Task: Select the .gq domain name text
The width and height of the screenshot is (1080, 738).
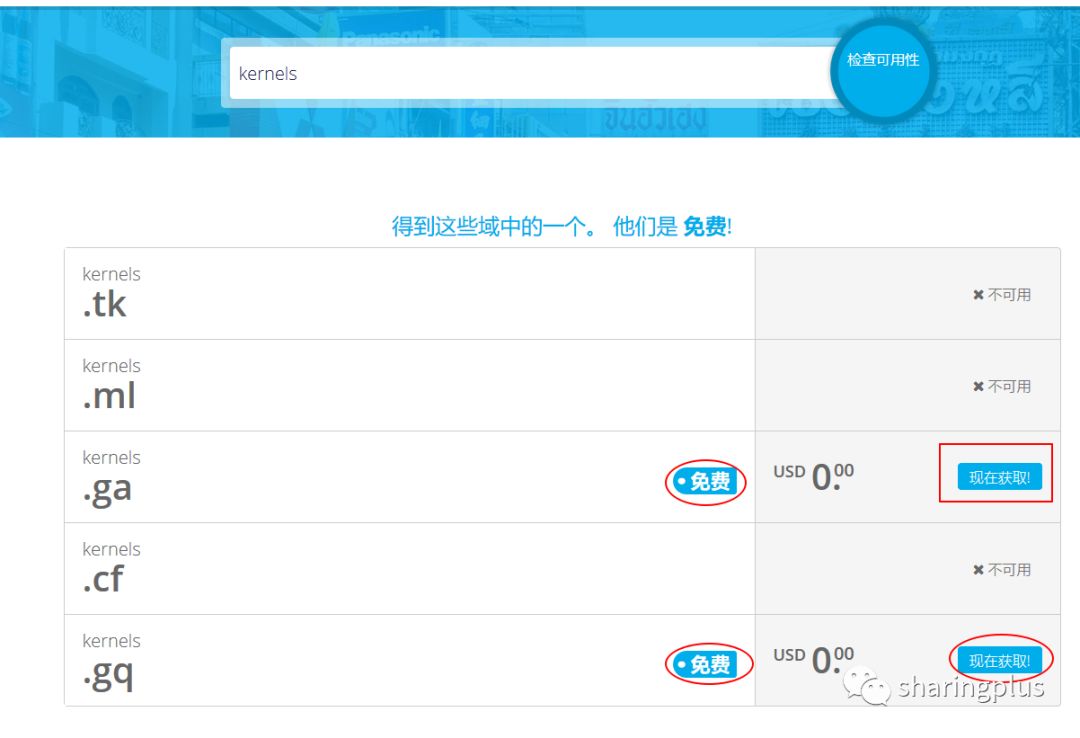Action: click(x=107, y=673)
